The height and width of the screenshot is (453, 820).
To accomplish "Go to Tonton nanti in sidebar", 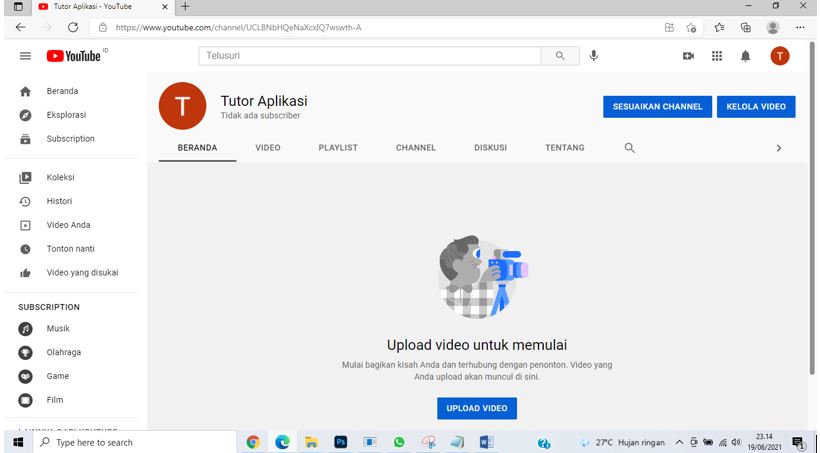I will pos(70,249).
